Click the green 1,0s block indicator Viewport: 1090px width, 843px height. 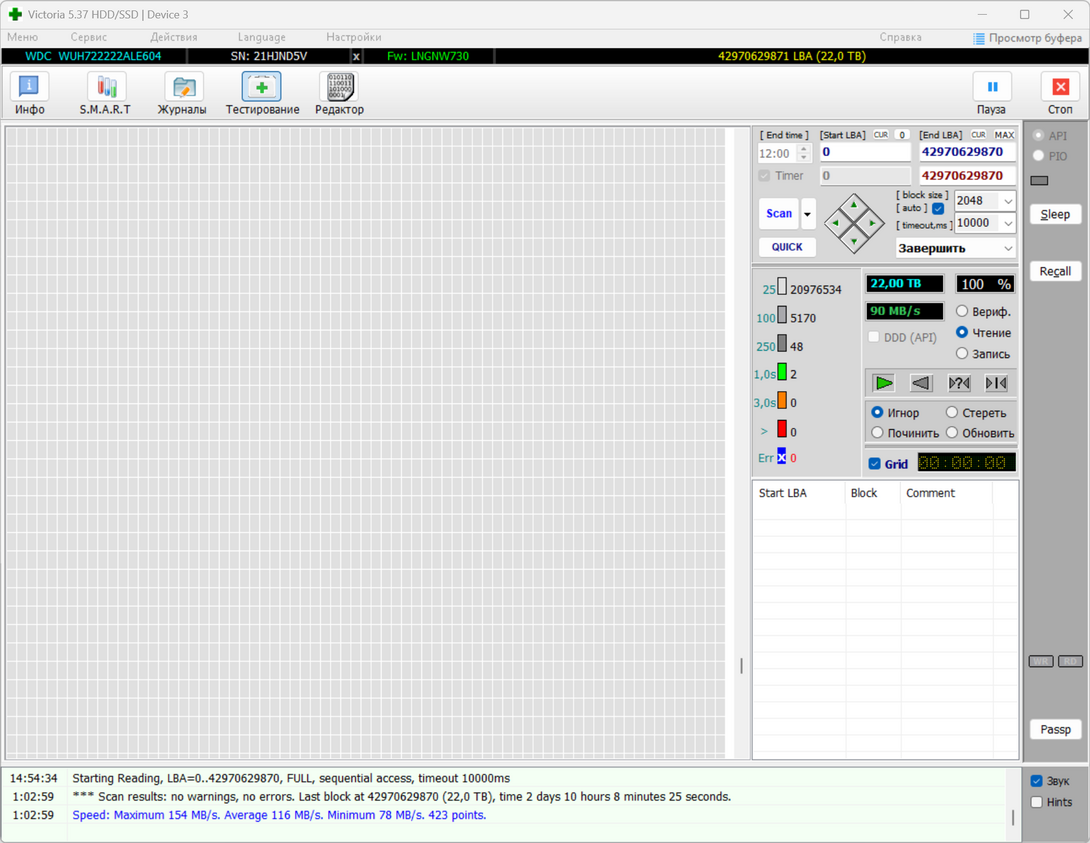coord(782,372)
